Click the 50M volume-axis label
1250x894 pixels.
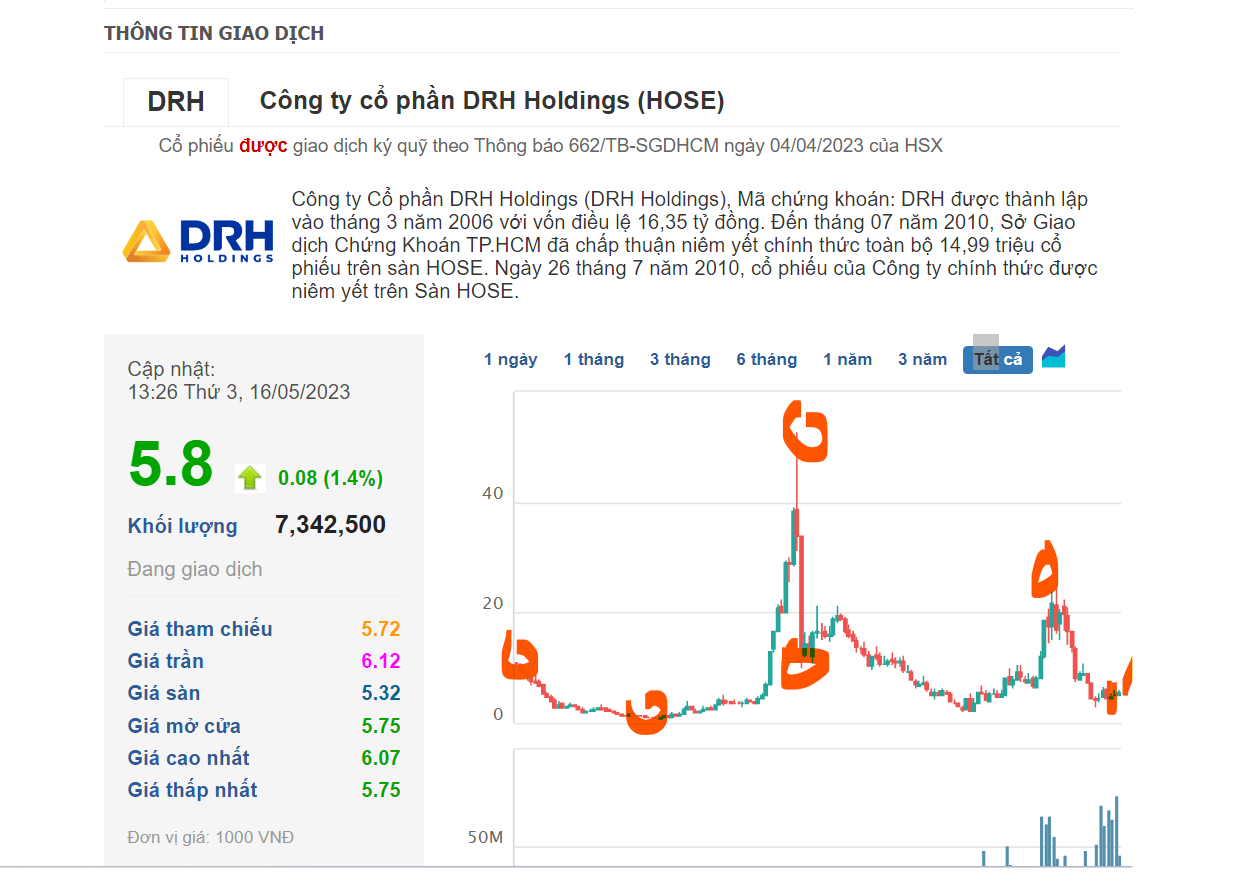click(485, 837)
